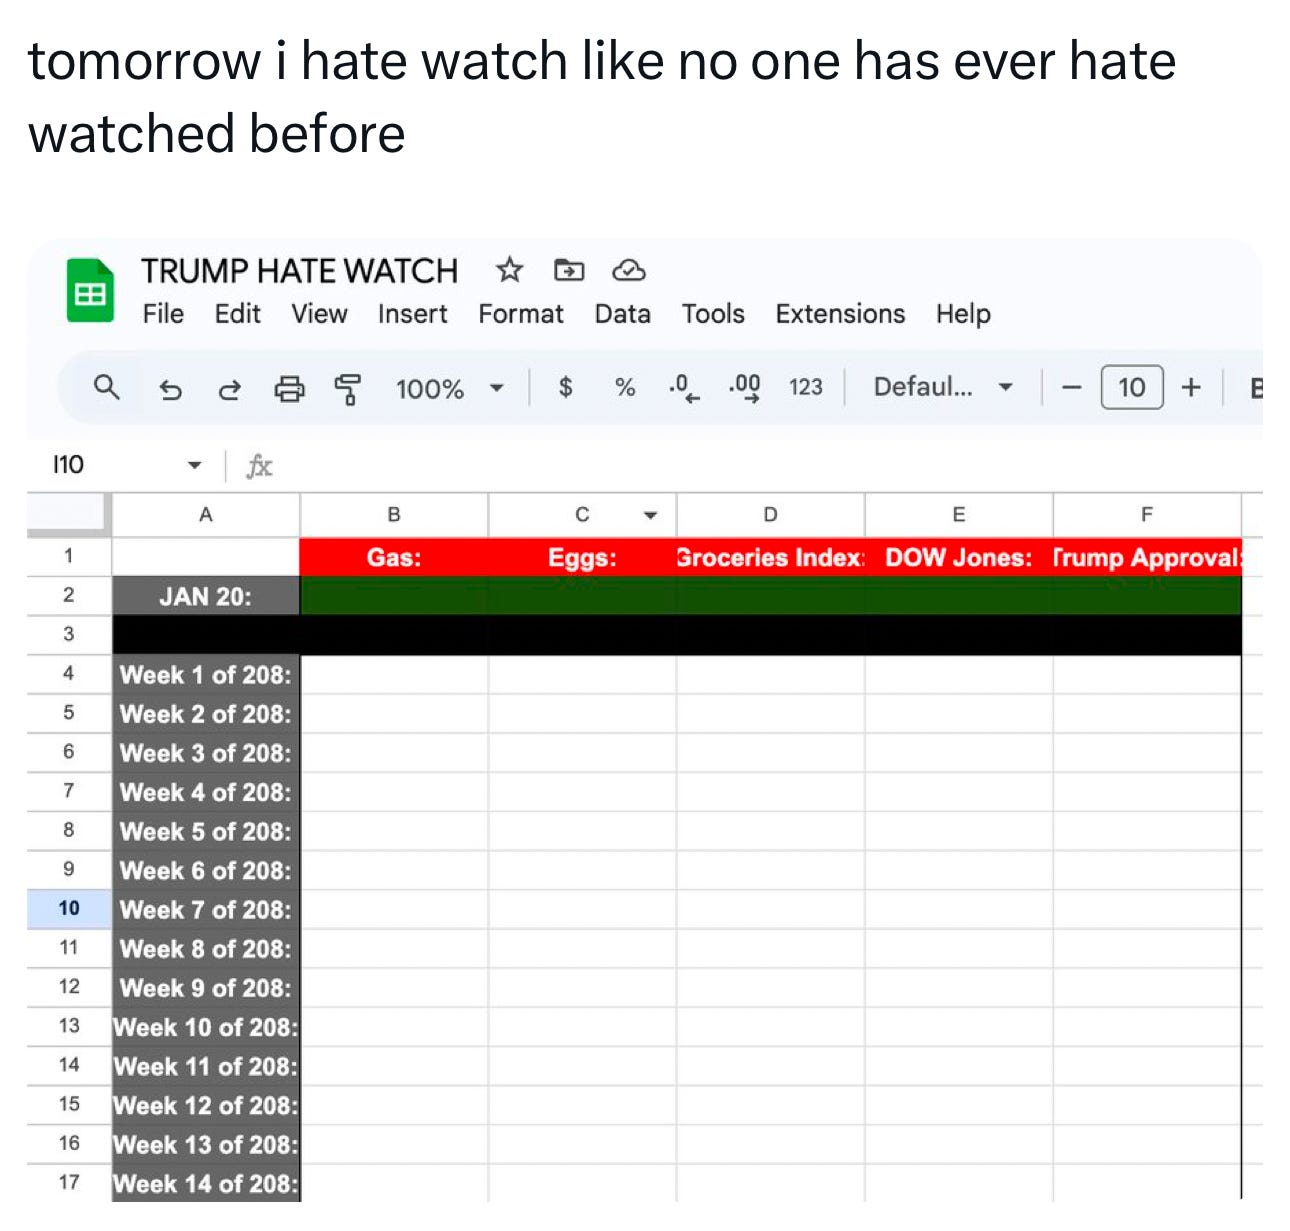Select the Week 4 of 208: cell
This screenshot has height=1231, width=1290.
point(206,792)
